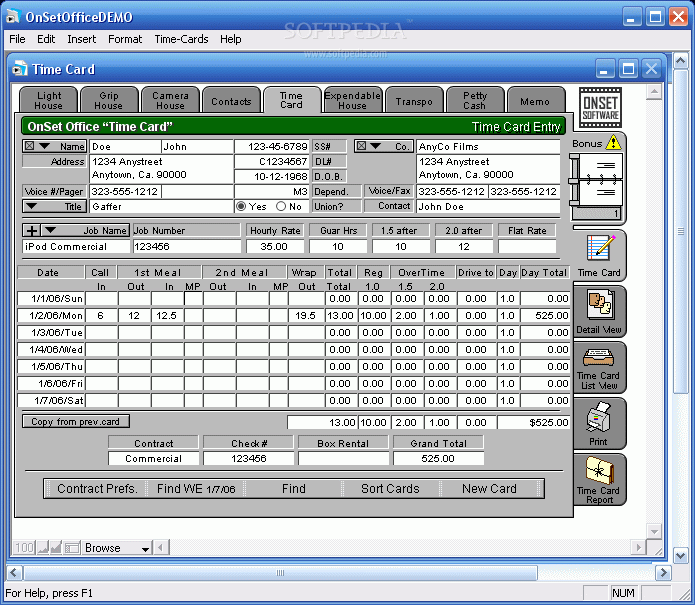Click the Hourly Rate field 35.00
Screen dimensions: 695x605
point(274,246)
